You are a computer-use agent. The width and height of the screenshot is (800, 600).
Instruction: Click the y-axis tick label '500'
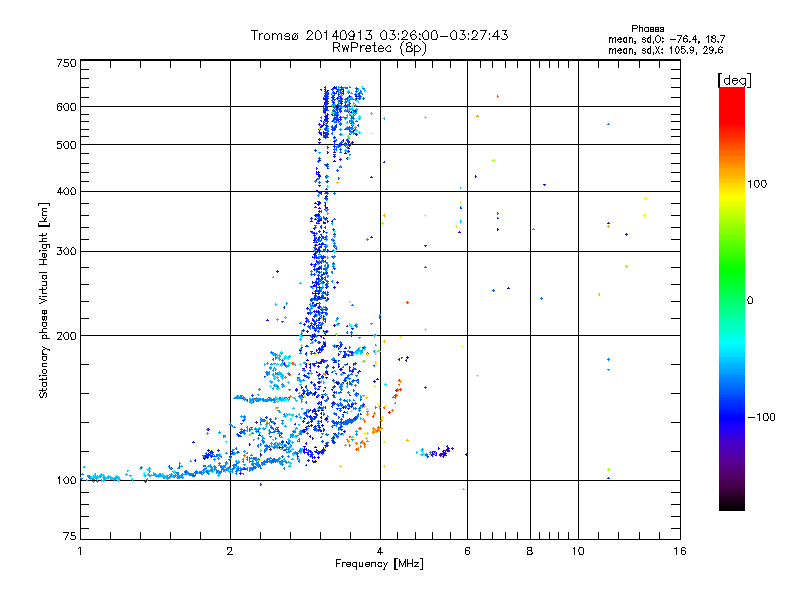[66, 145]
